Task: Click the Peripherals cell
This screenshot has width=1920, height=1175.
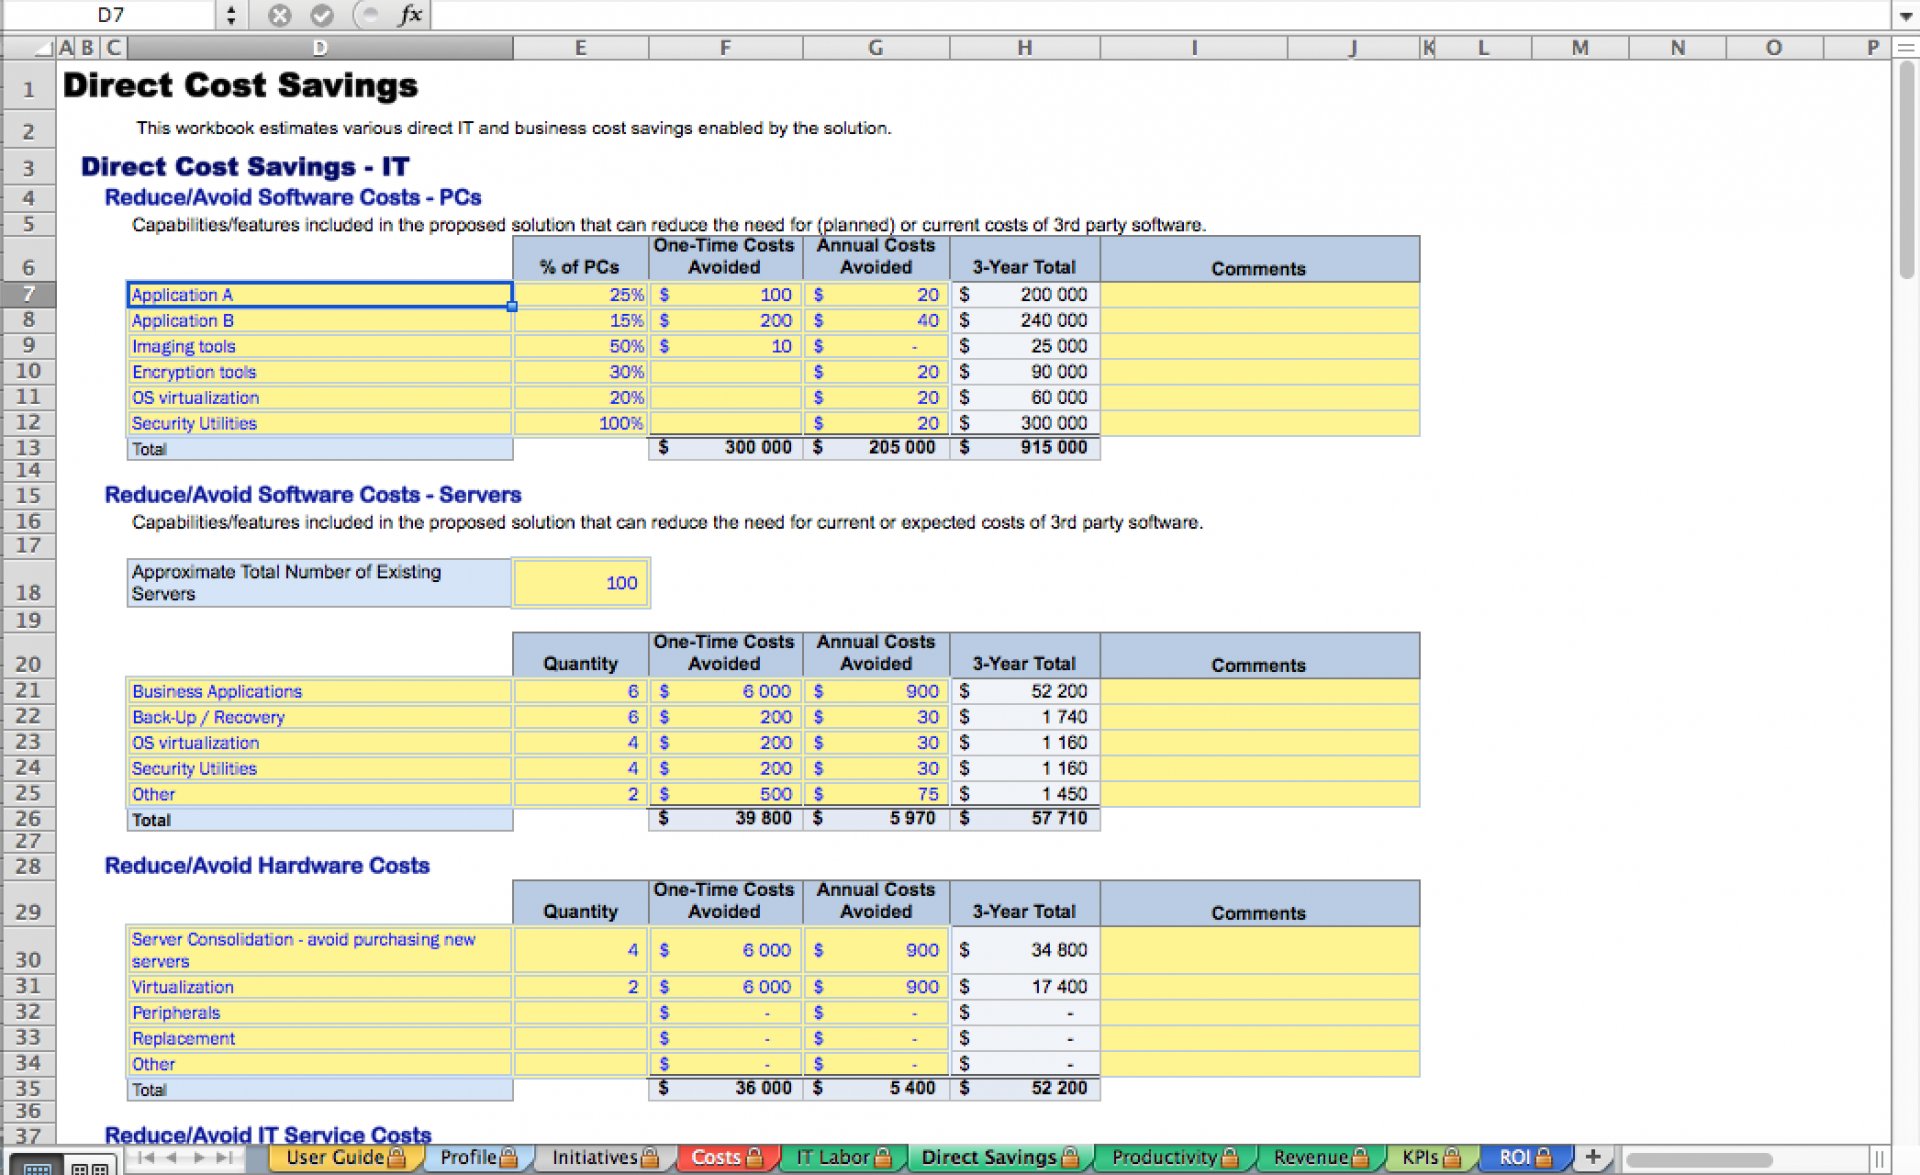Action: click(x=320, y=1013)
